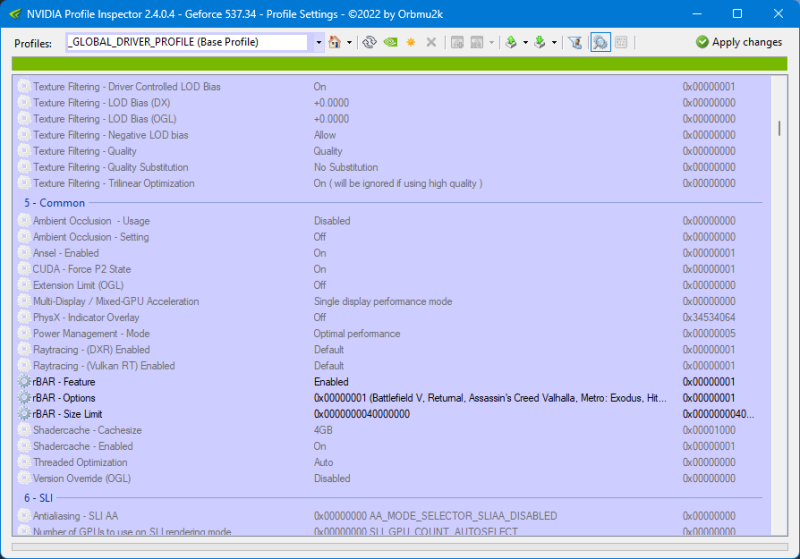The width and height of the screenshot is (800, 559).
Task: Click the _GLOBAL_DRIVER_PROFILE profile name field
Action: (187, 42)
